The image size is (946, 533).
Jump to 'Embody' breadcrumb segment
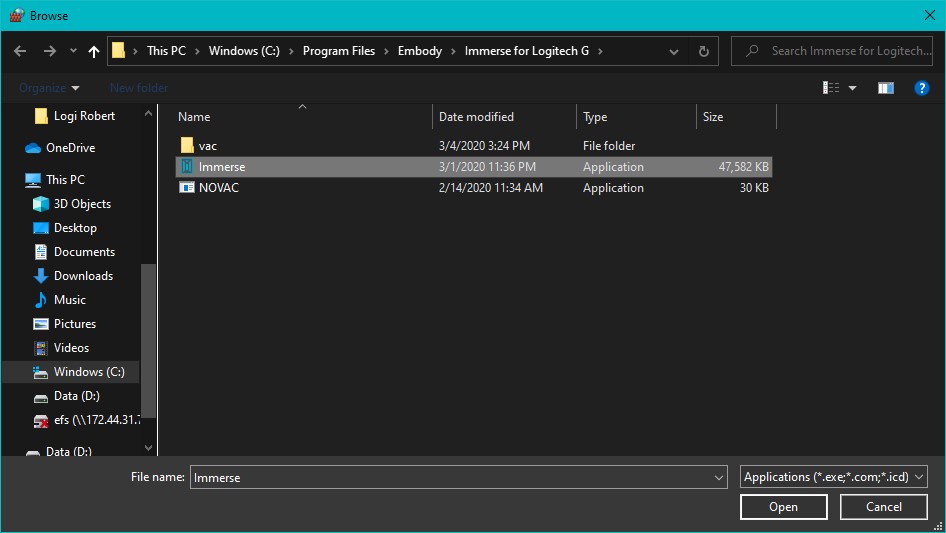coord(419,51)
